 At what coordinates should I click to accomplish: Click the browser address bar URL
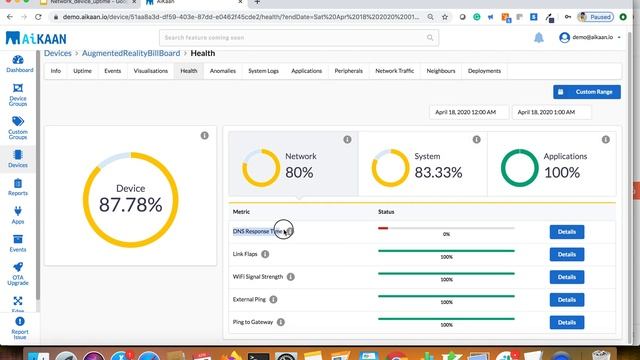[x=241, y=17]
